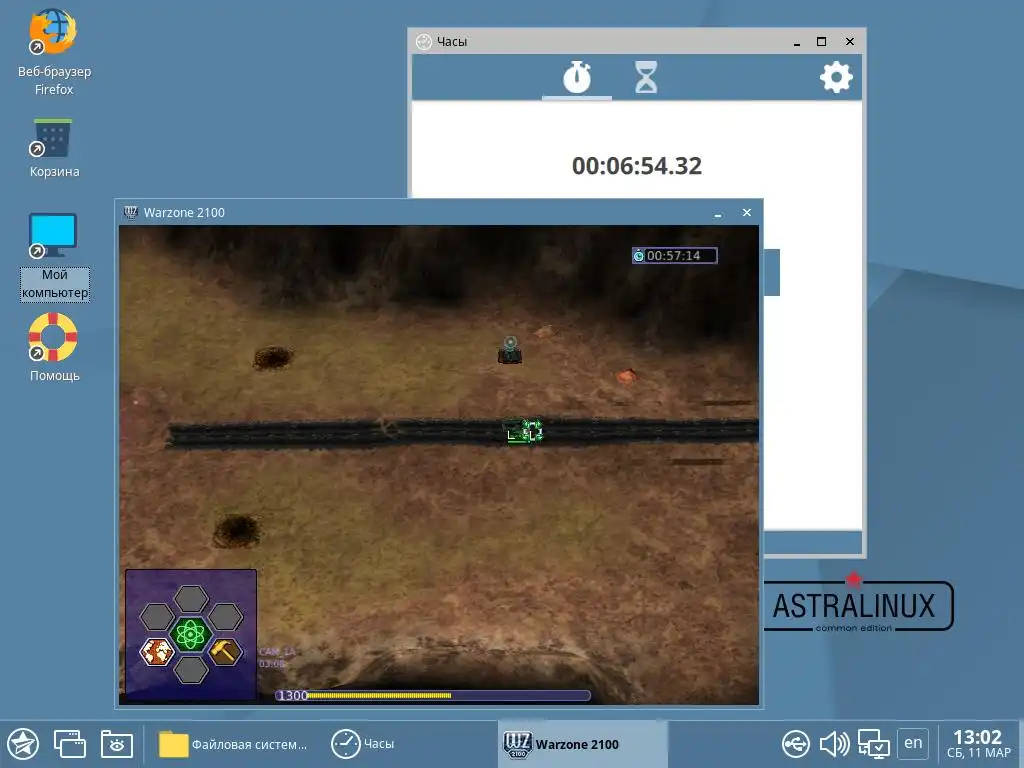Activate Warzone 2100 taskbar button

[x=583, y=744]
